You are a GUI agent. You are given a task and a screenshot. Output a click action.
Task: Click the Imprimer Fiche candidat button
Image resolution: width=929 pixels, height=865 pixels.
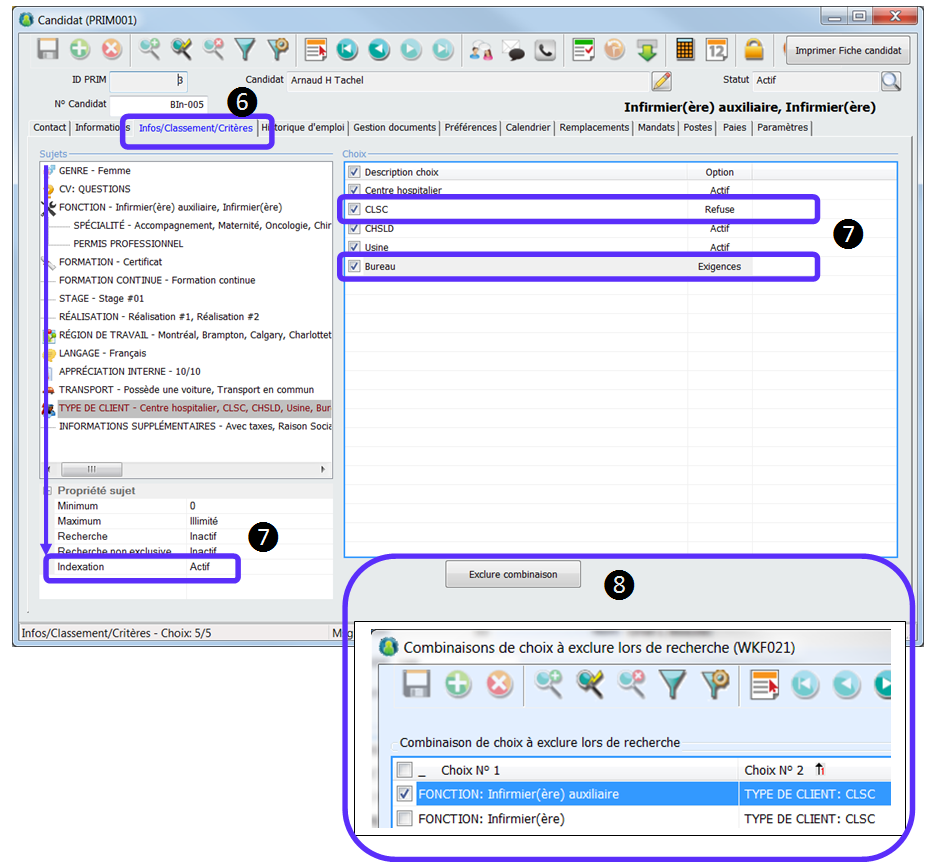(x=847, y=50)
